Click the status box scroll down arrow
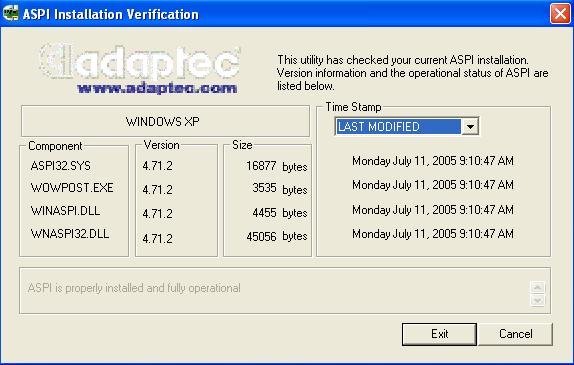Viewport: 574px width, 365px height. [x=537, y=301]
